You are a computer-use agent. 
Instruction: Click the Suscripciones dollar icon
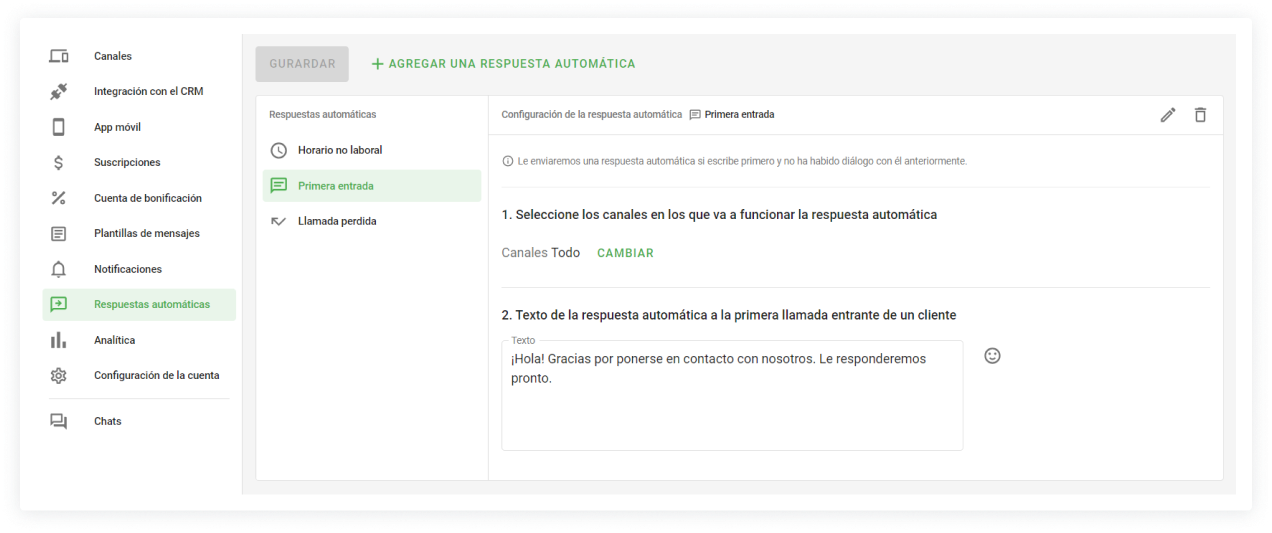coord(59,163)
